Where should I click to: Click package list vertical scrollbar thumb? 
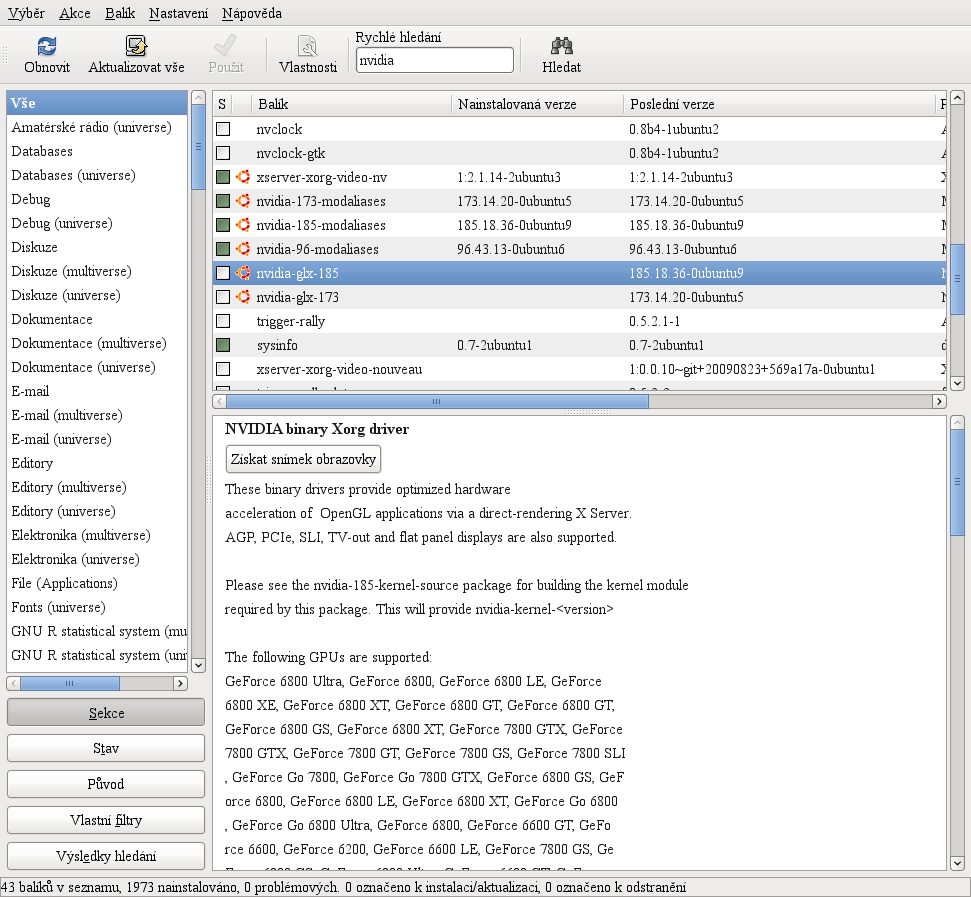957,279
